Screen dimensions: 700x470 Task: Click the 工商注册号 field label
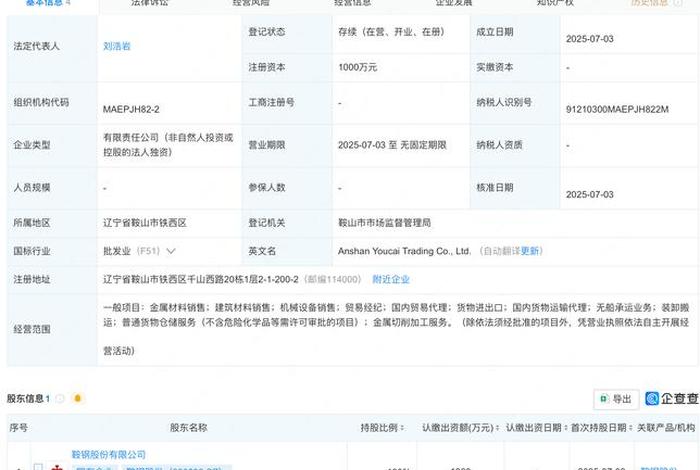(271, 102)
